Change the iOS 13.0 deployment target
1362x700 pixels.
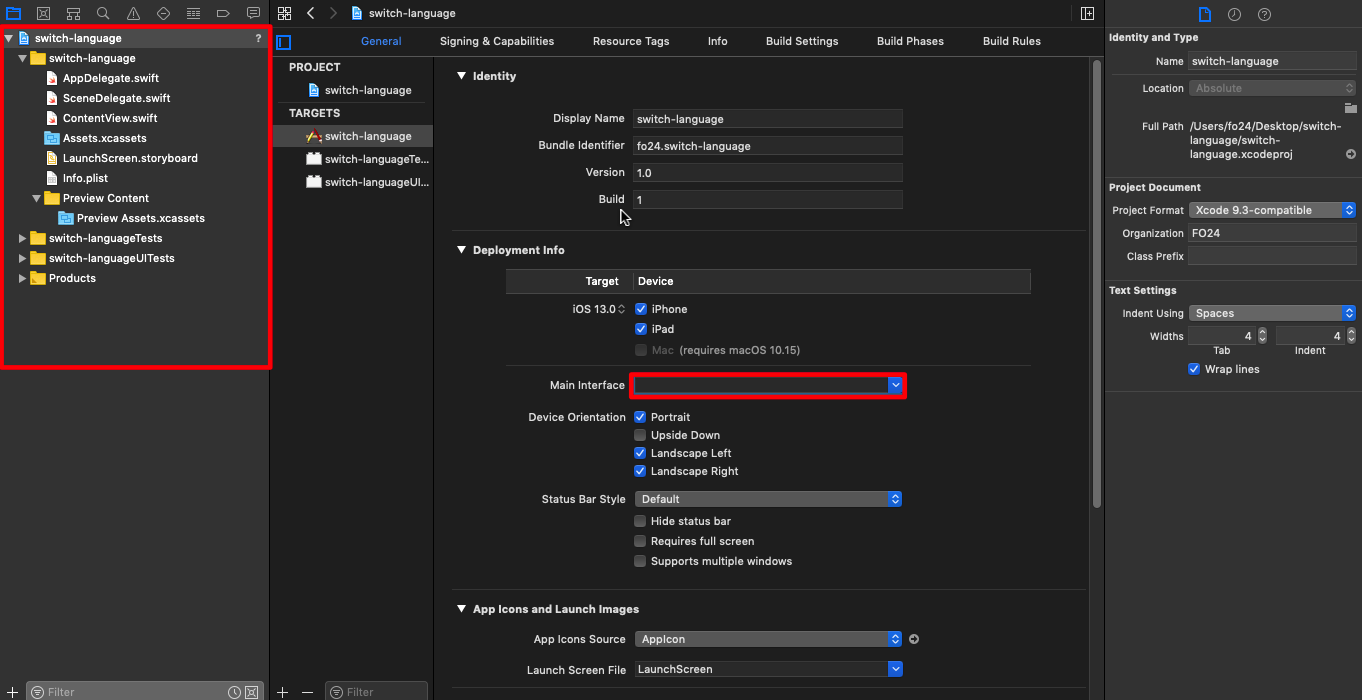(599, 309)
